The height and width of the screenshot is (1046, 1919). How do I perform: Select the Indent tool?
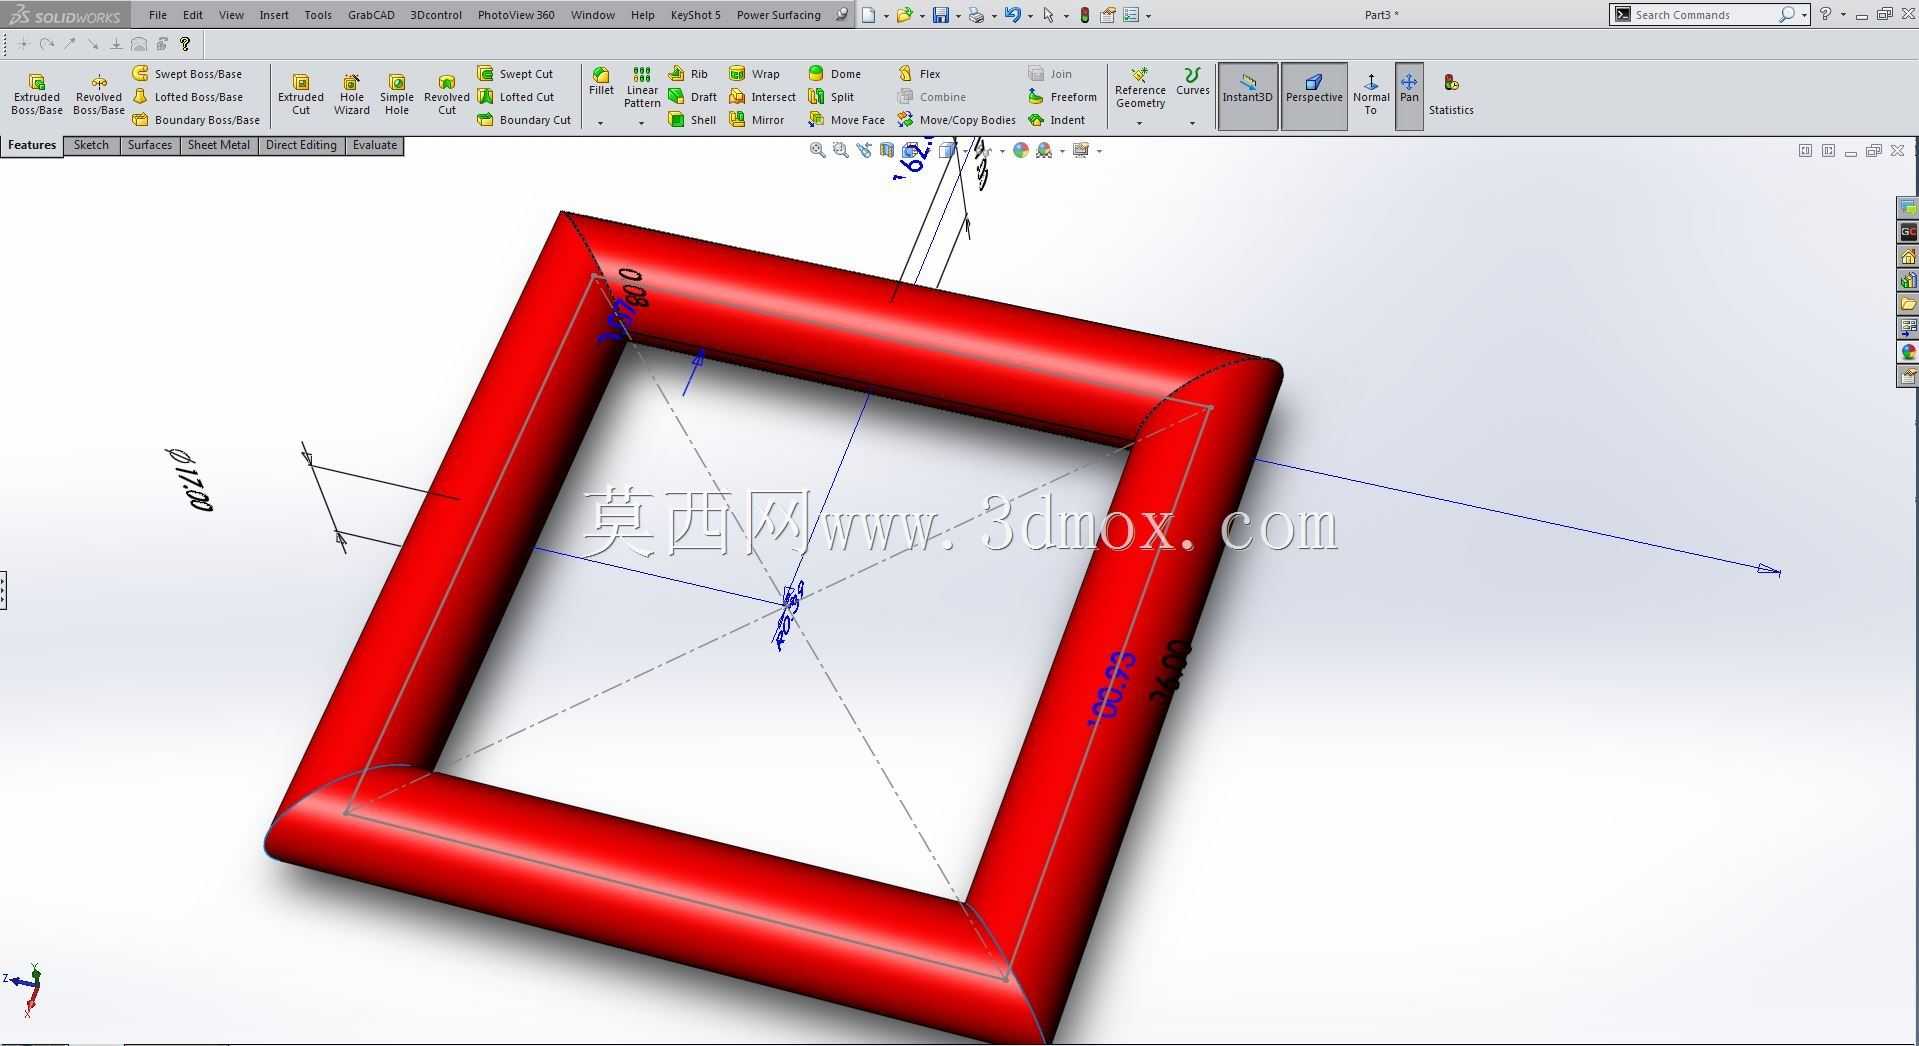1056,120
